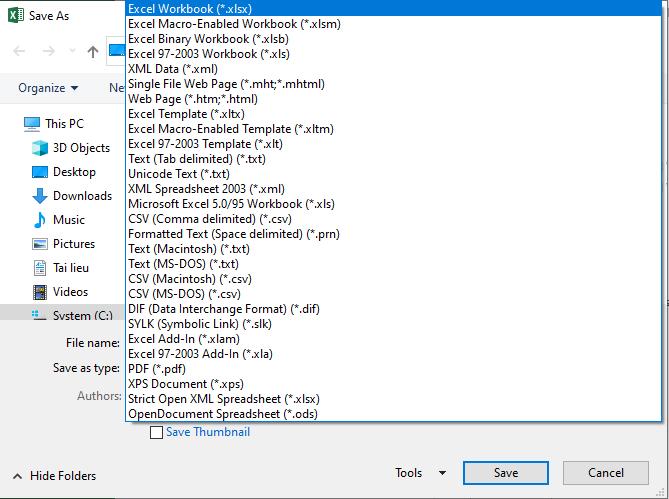Click the System (C:) drive icon

click(x=39, y=315)
